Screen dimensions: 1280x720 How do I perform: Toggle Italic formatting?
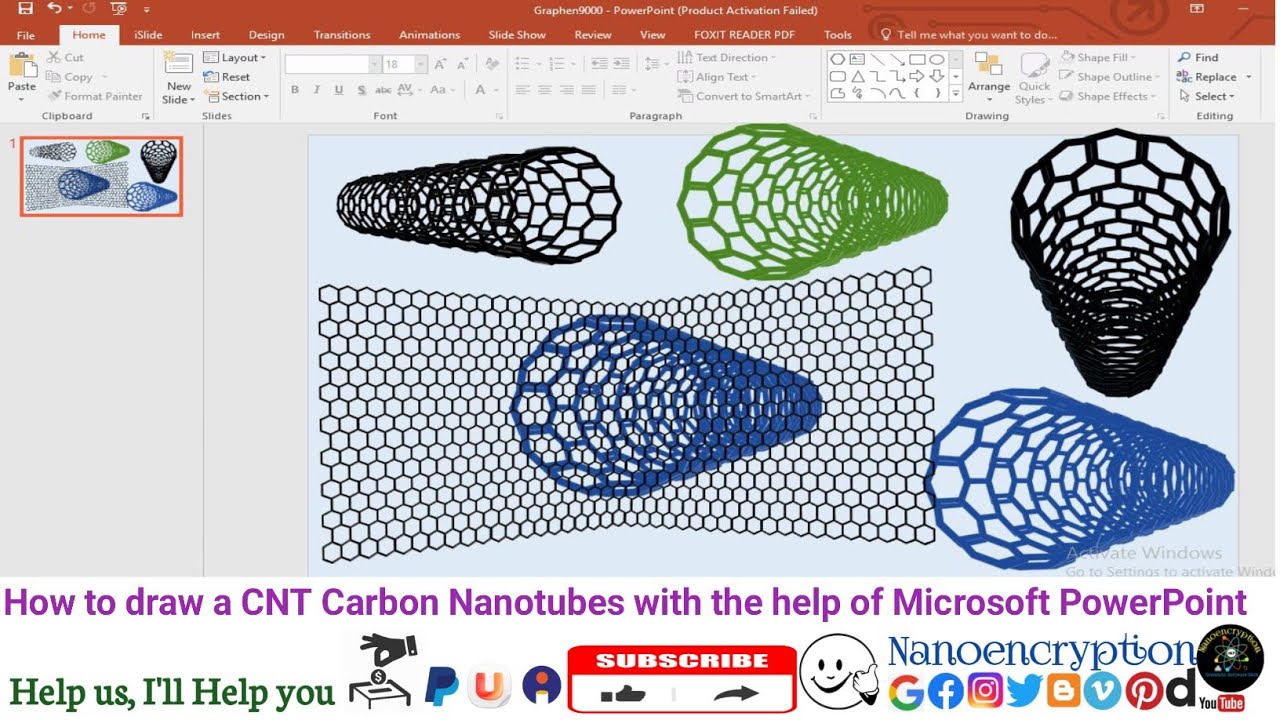coord(317,90)
